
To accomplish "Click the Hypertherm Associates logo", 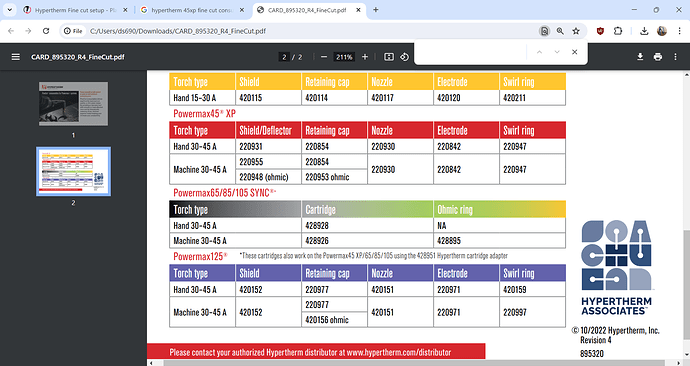I will point(616,267).
